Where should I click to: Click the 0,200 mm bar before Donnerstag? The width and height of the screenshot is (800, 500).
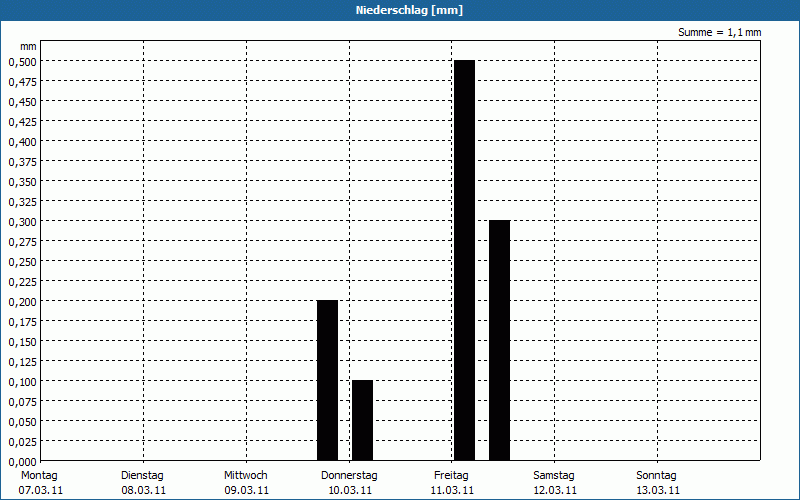point(328,381)
